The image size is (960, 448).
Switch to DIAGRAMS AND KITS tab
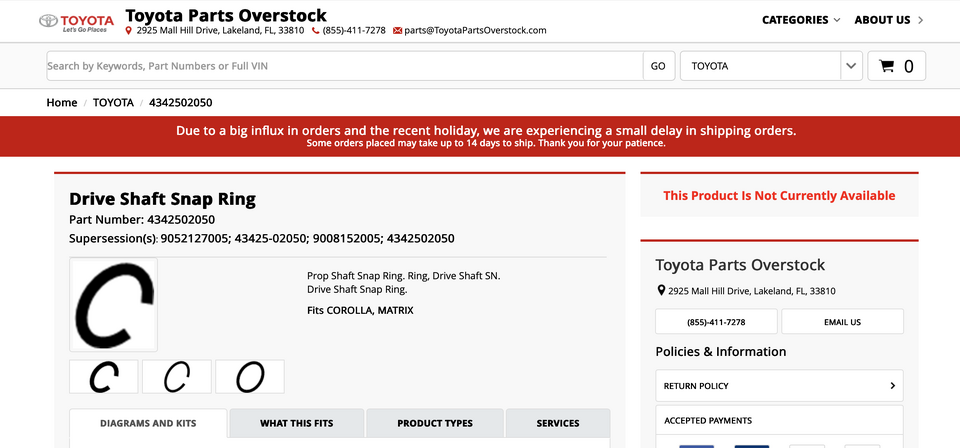(x=148, y=423)
